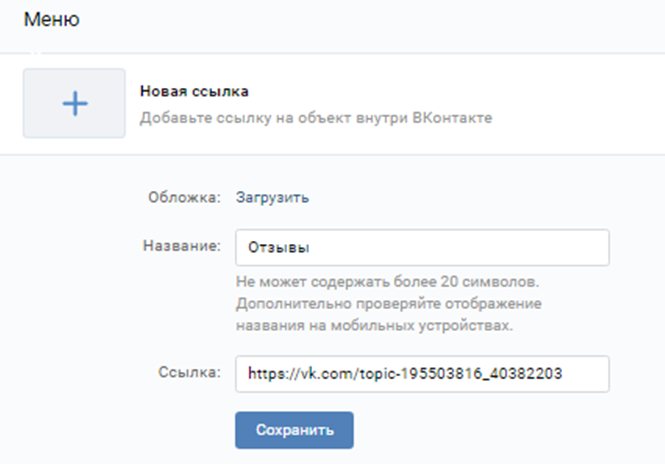
Task: Click the "Ссылка:" label
Action: (x=190, y=372)
